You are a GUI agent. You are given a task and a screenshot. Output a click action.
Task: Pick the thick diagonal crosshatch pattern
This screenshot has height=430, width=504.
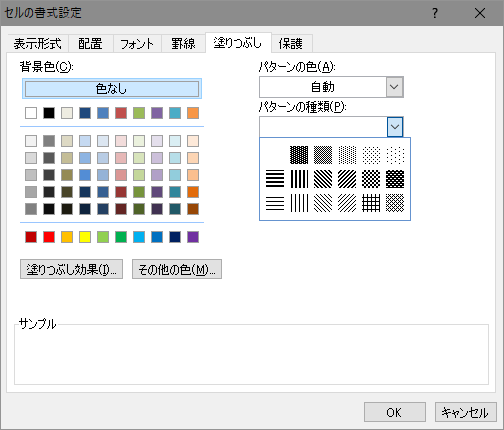pos(371,179)
